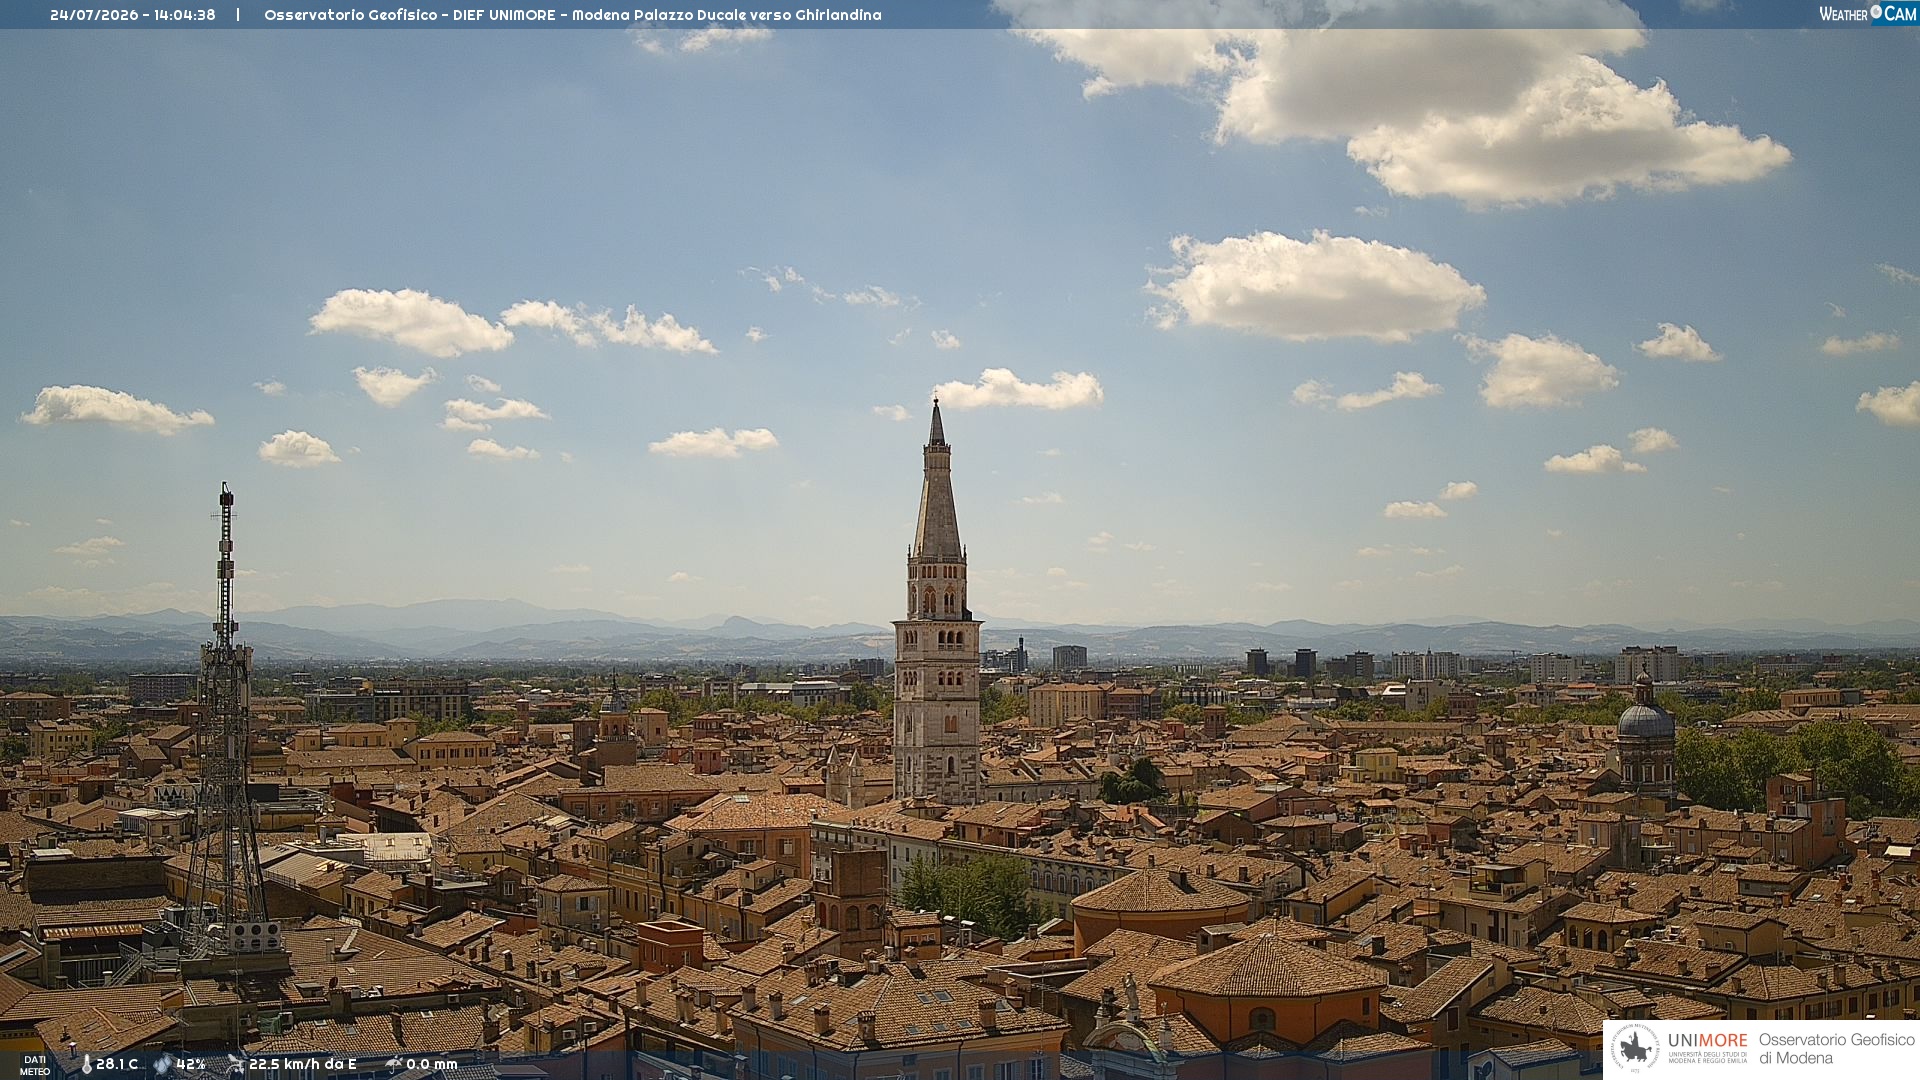
Task: Click the 'DATI METEO' label
Action: pyautogui.click(x=35, y=1066)
